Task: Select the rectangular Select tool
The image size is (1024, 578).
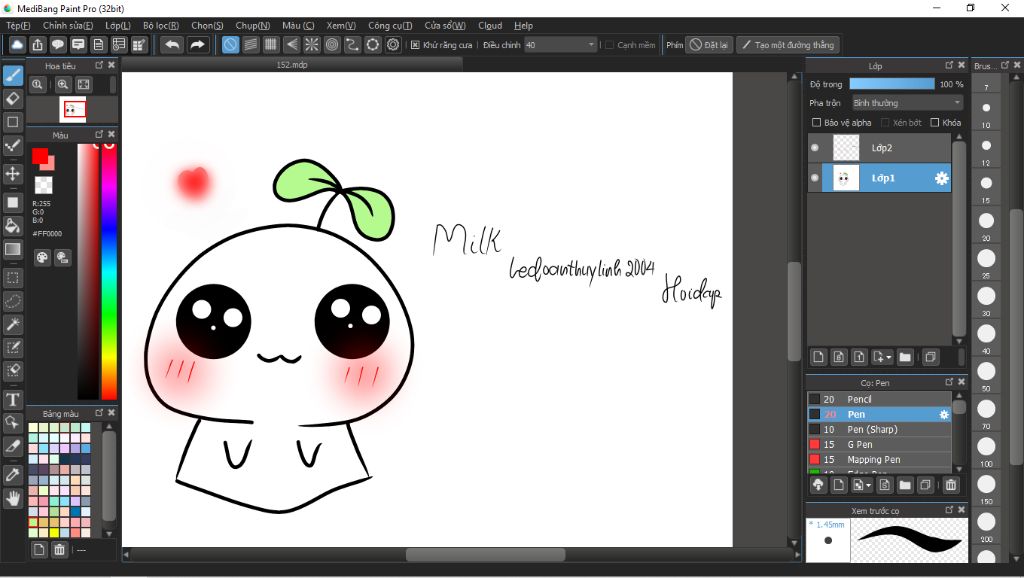Action: (12, 278)
